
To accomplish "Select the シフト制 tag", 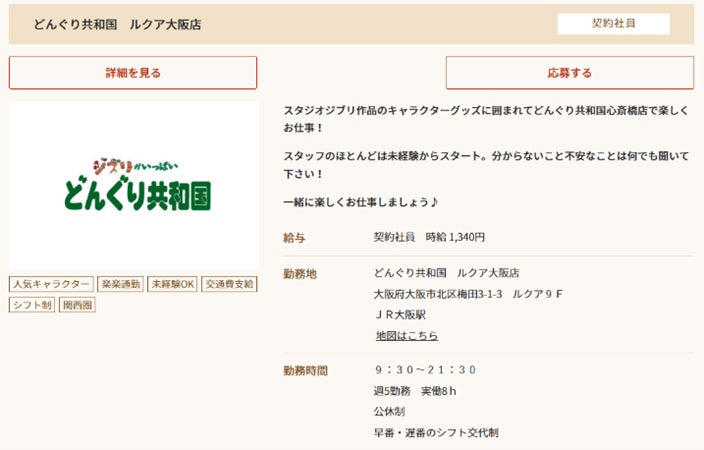I will click(32, 305).
